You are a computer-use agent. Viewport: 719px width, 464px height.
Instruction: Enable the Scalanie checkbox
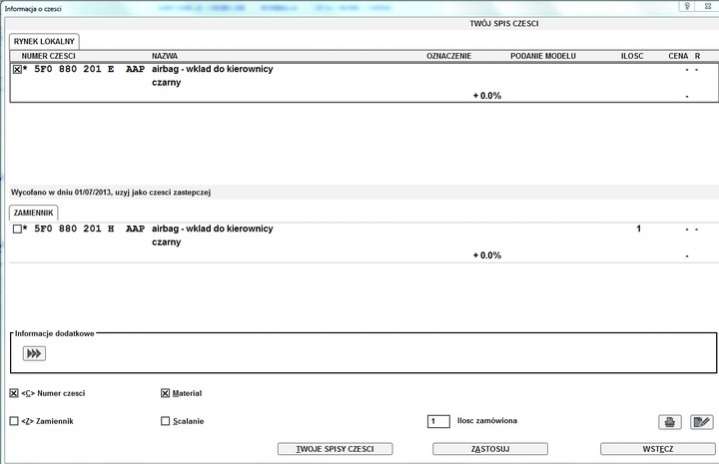165,421
